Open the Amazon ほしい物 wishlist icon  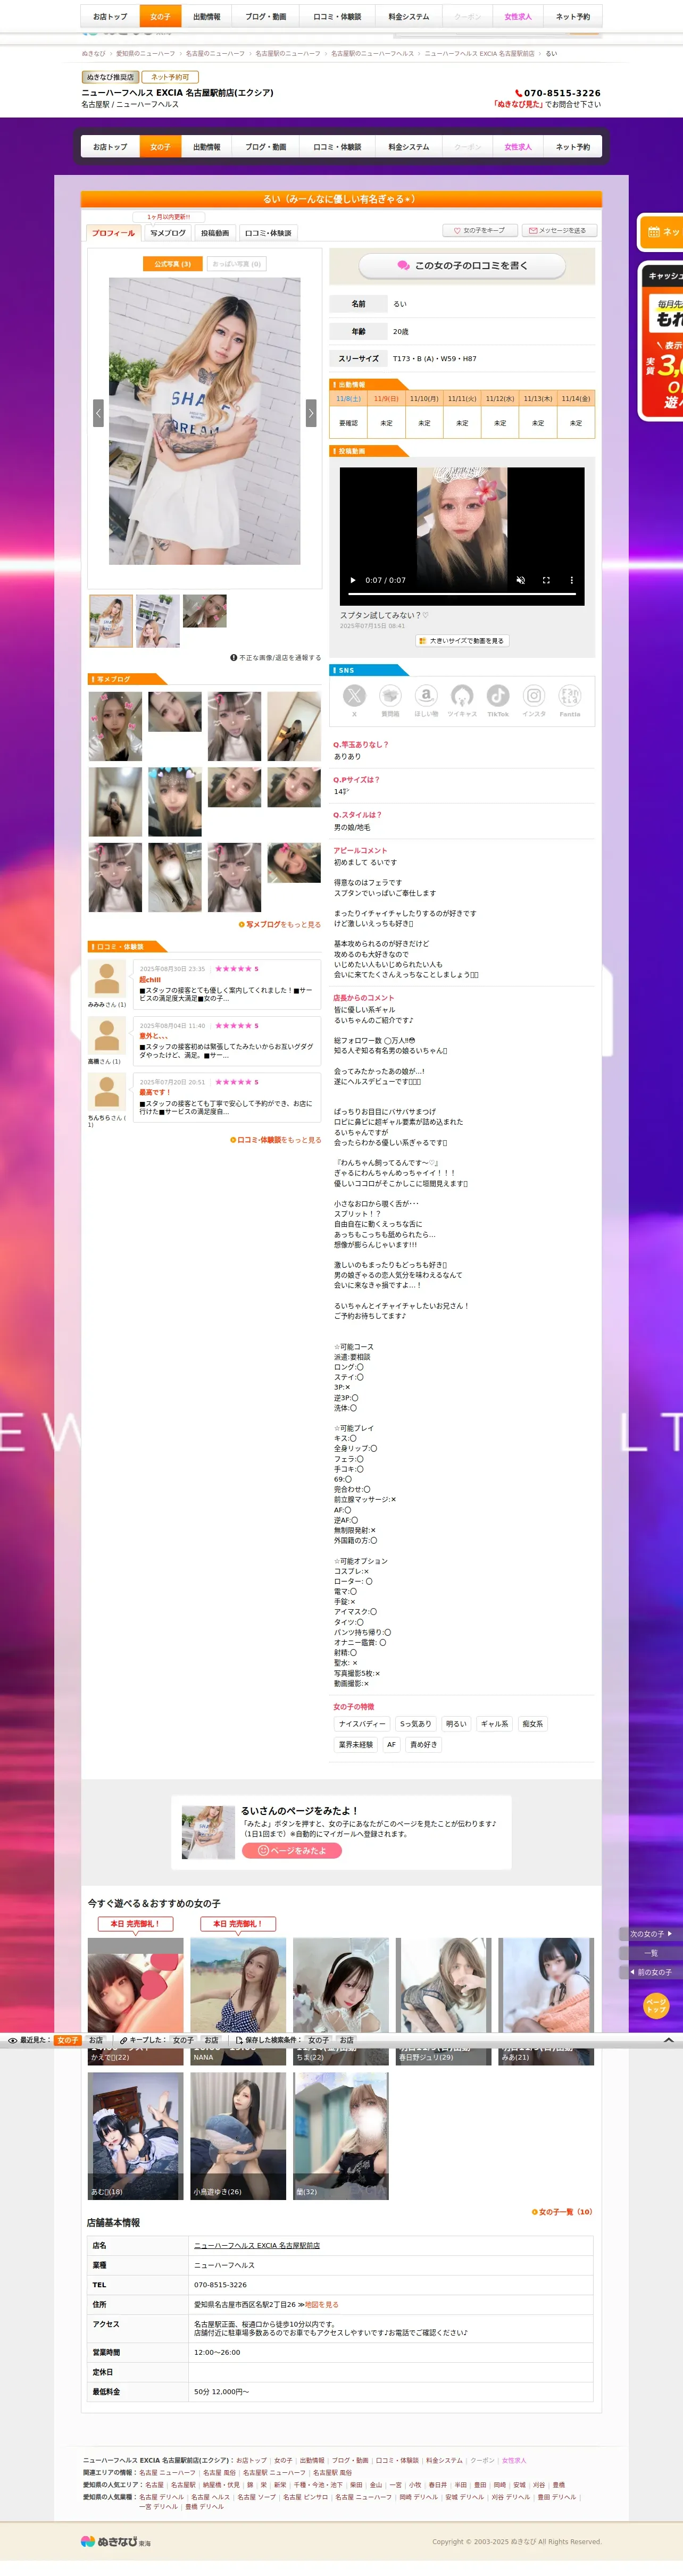426,696
